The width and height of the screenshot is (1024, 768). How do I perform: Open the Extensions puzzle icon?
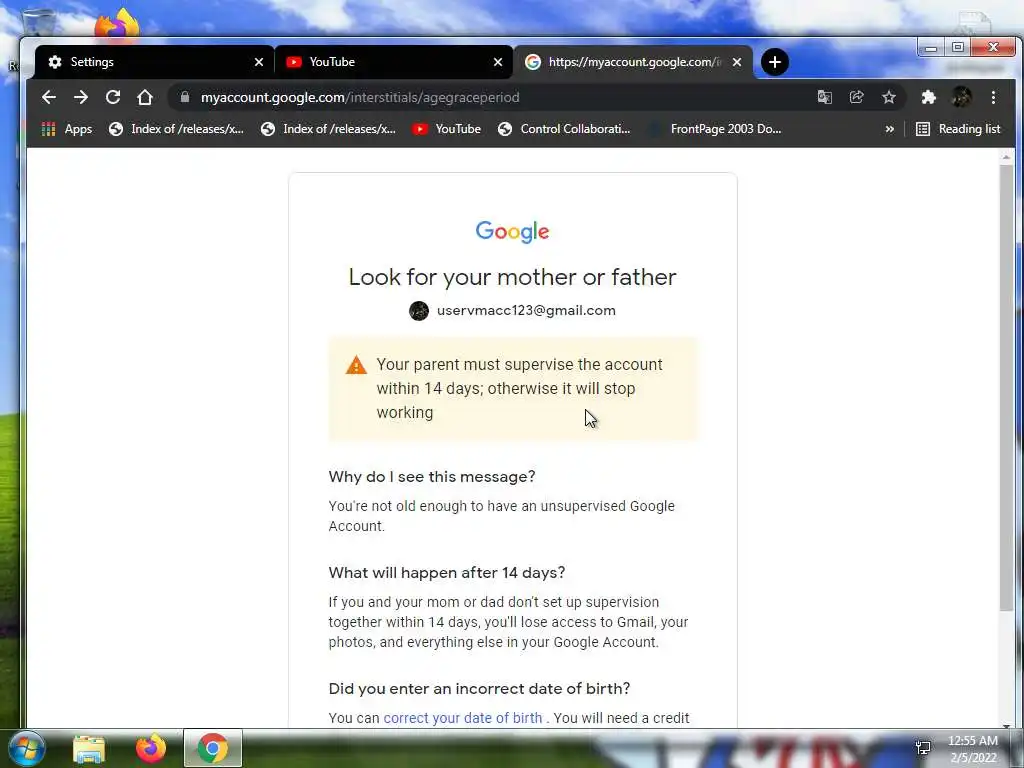(929, 97)
